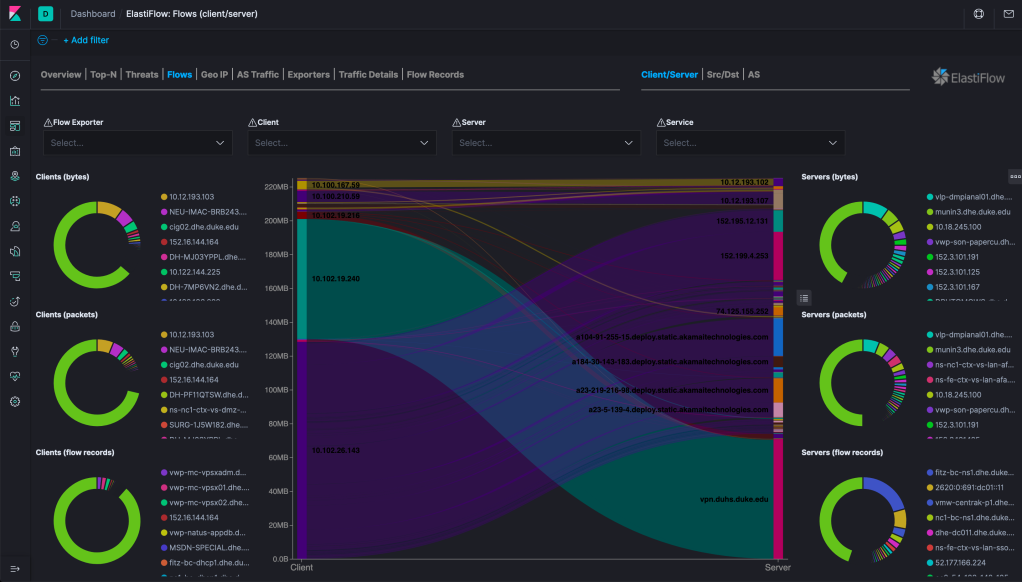
Task: Click the Dashboard breadcrumb link
Action: click(x=93, y=14)
